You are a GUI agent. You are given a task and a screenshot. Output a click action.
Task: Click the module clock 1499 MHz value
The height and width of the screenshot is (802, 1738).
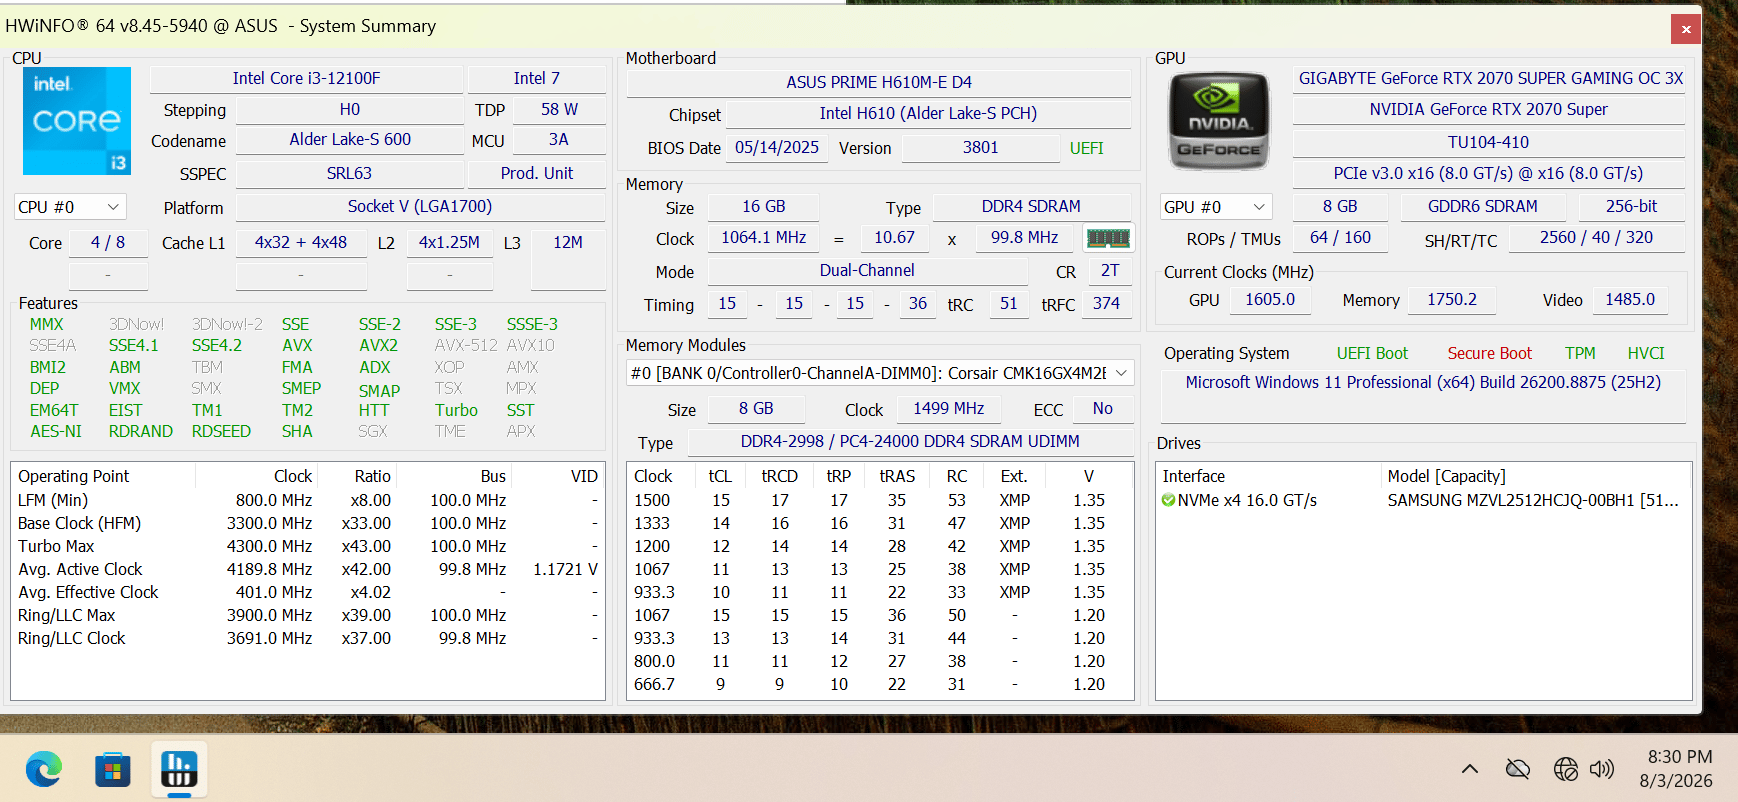point(948,408)
